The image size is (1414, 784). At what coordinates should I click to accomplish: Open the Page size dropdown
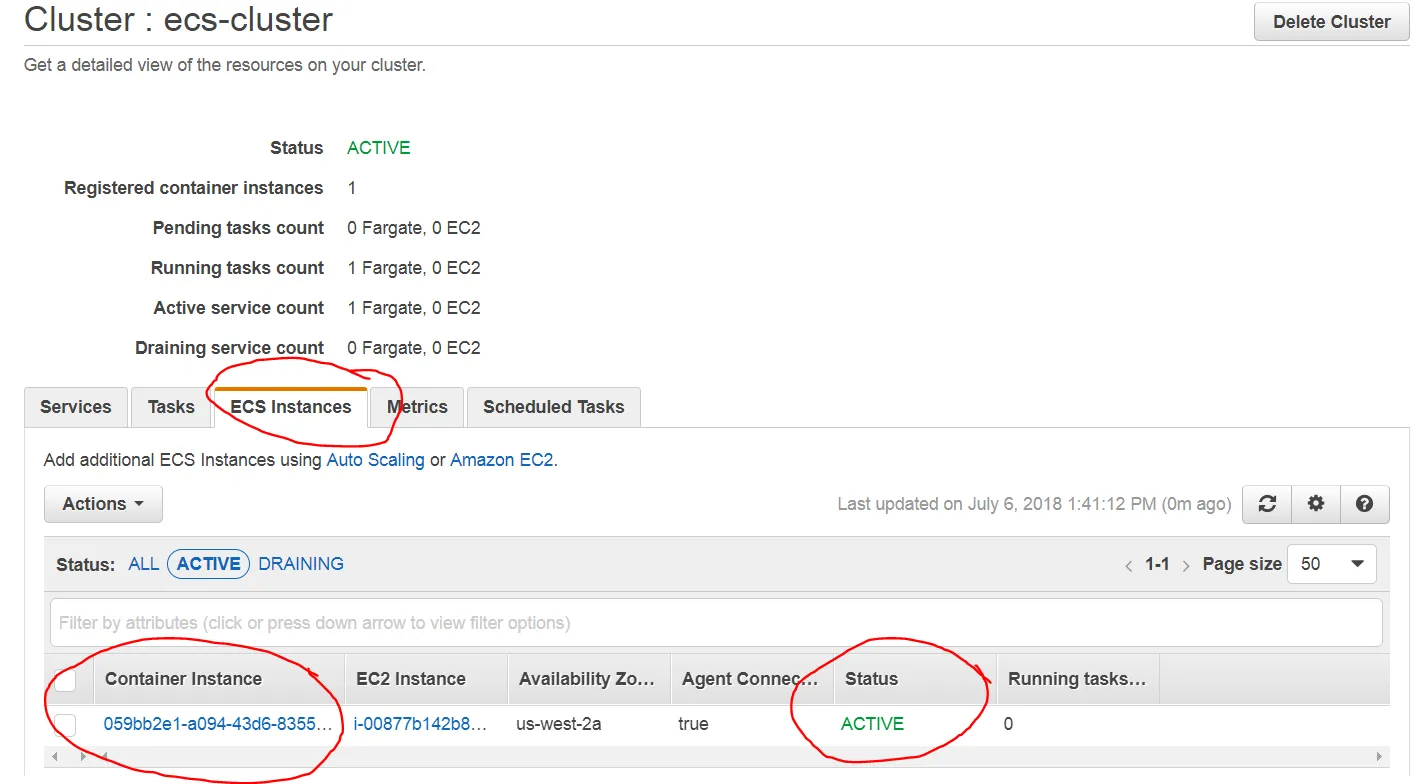point(1332,564)
